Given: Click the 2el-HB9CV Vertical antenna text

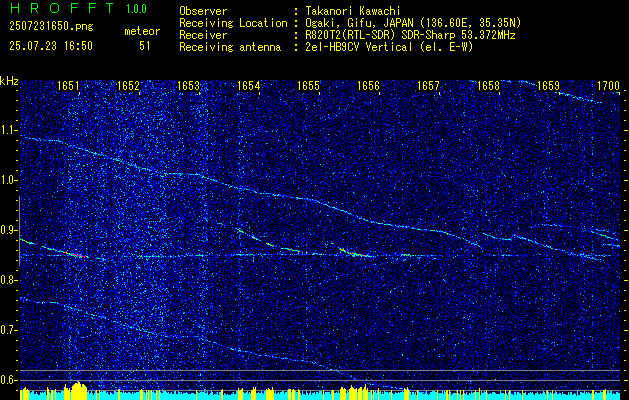Looking at the screenshot, I should [x=389, y=47].
